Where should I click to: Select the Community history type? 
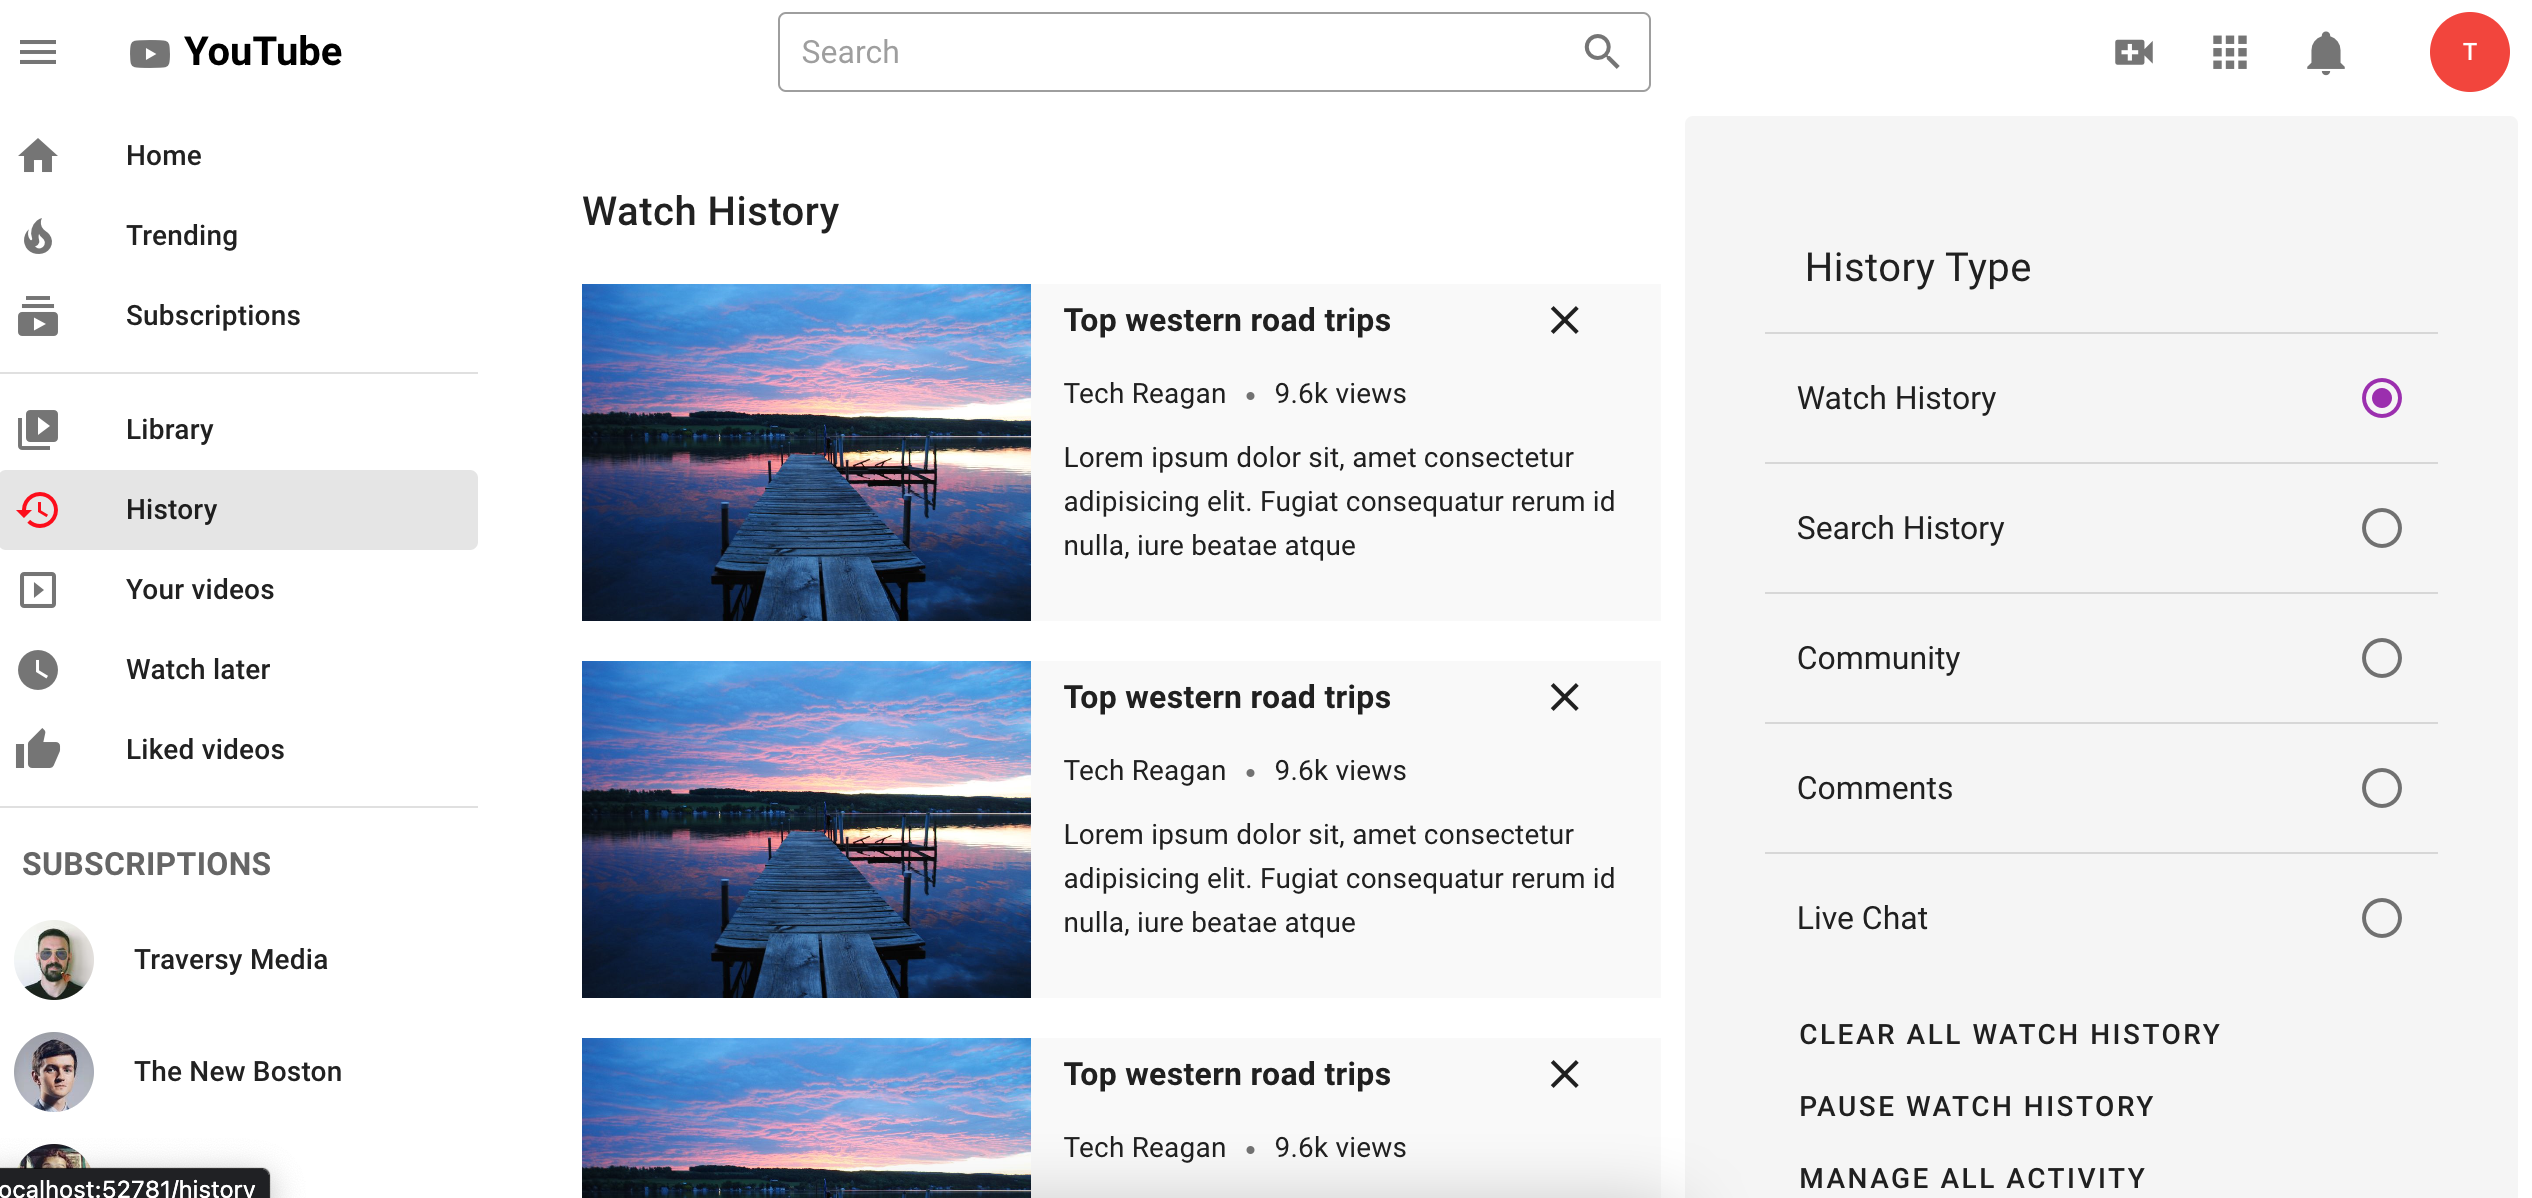(2383, 658)
